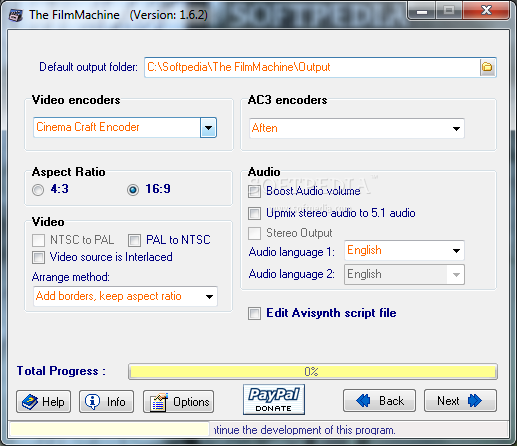
Task: Click the Default output folder label
Action: tap(88, 67)
